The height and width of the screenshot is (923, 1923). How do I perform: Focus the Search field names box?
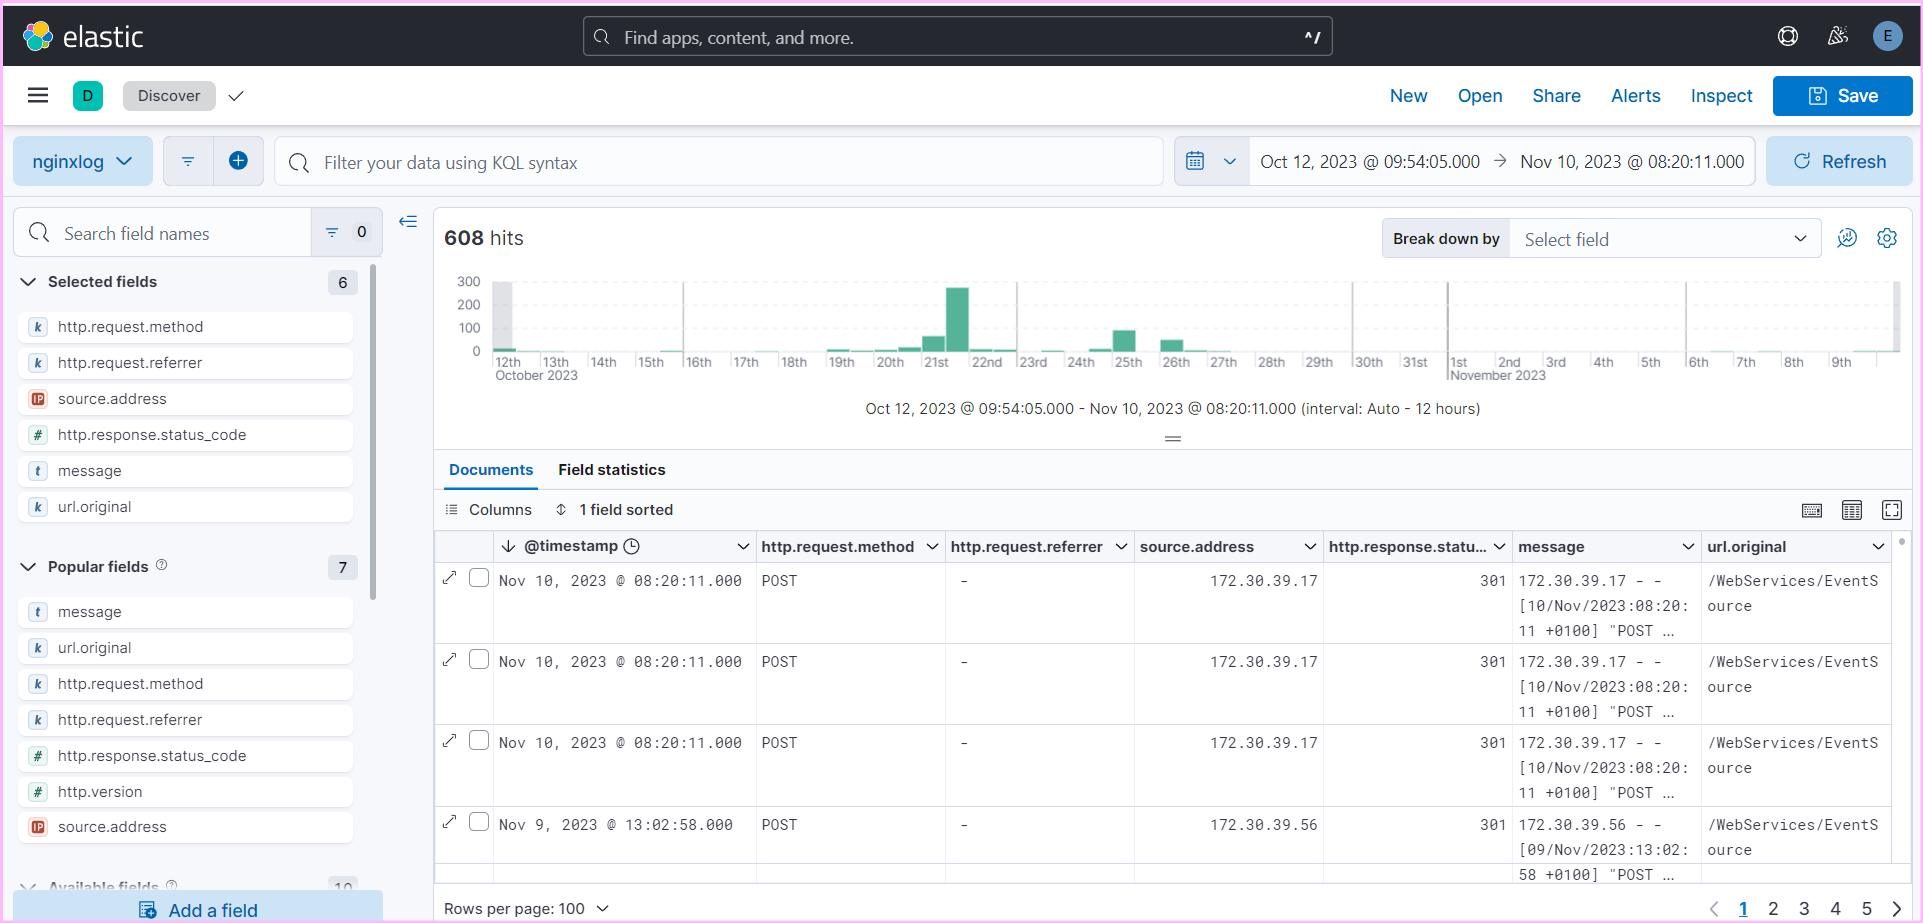coord(163,233)
